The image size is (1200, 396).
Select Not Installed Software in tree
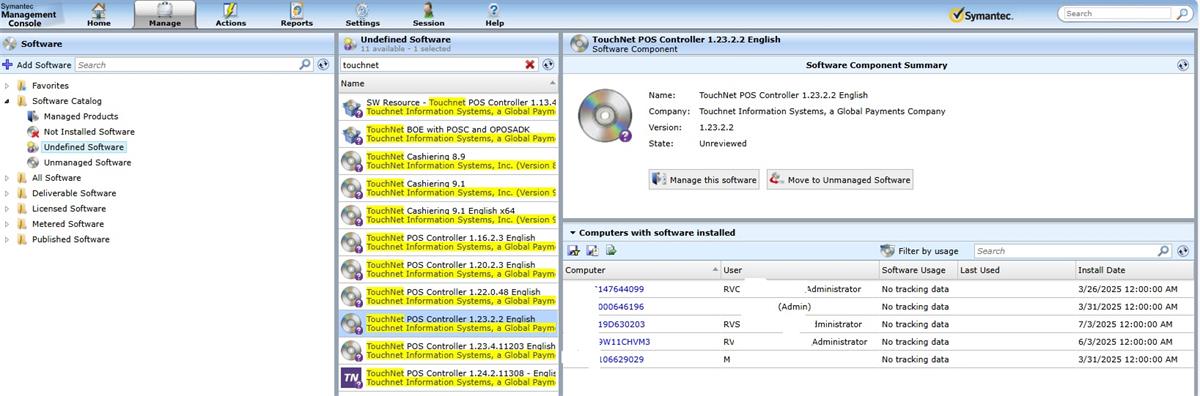click(89, 132)
